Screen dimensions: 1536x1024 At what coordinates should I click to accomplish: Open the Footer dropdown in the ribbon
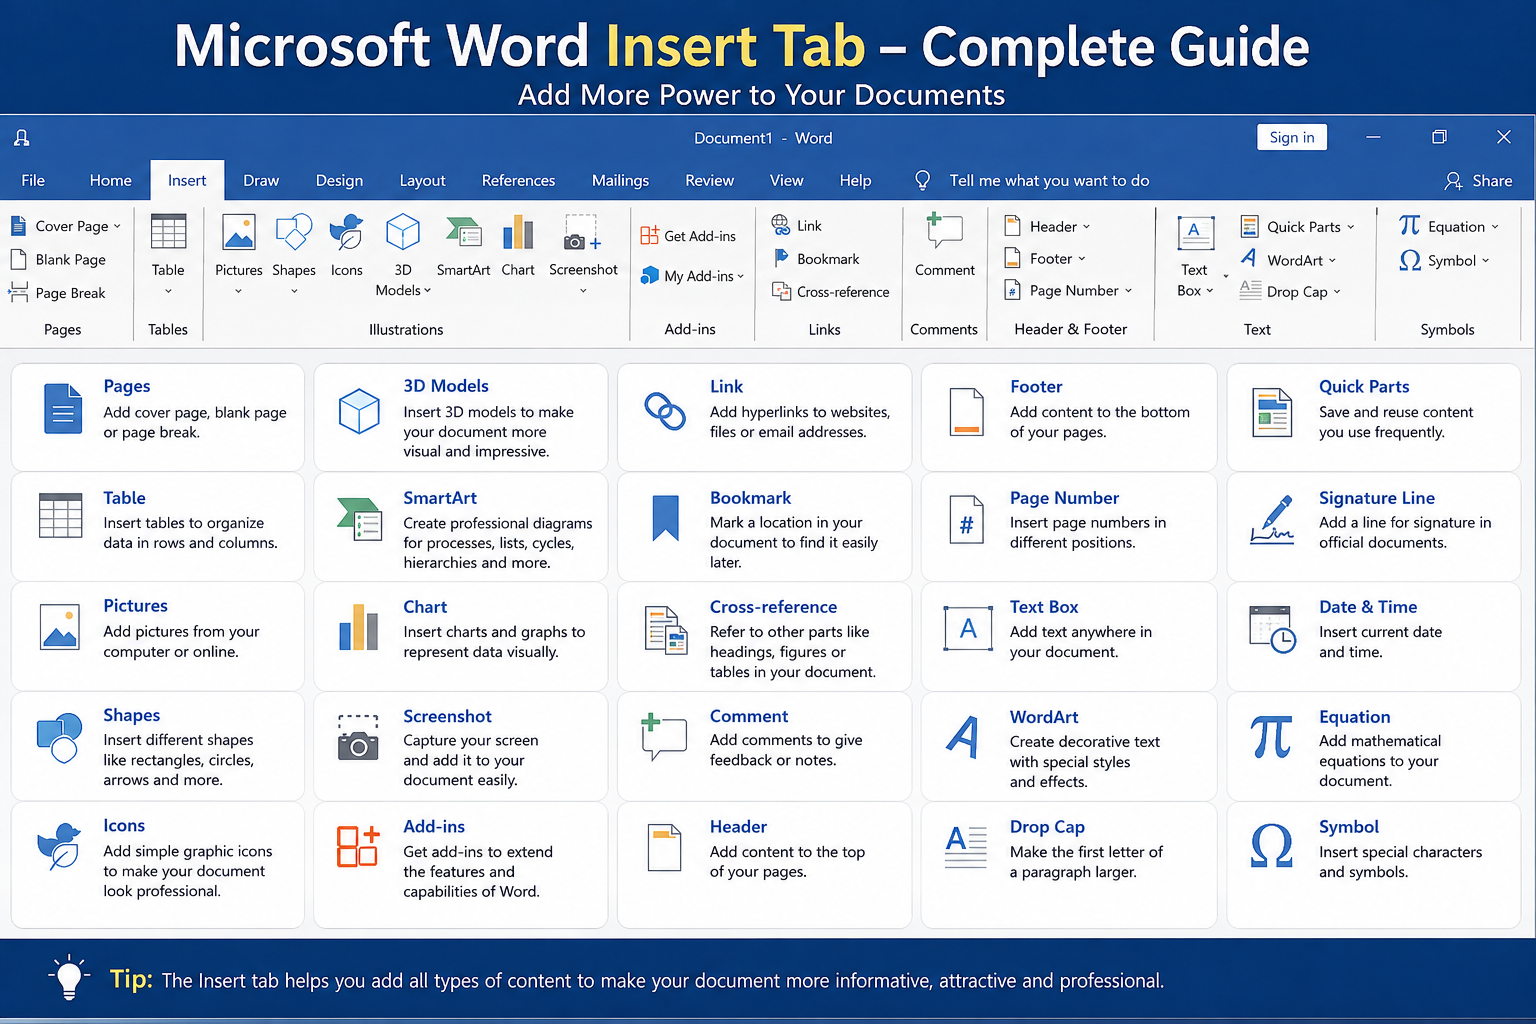(x=1081, y=259)
